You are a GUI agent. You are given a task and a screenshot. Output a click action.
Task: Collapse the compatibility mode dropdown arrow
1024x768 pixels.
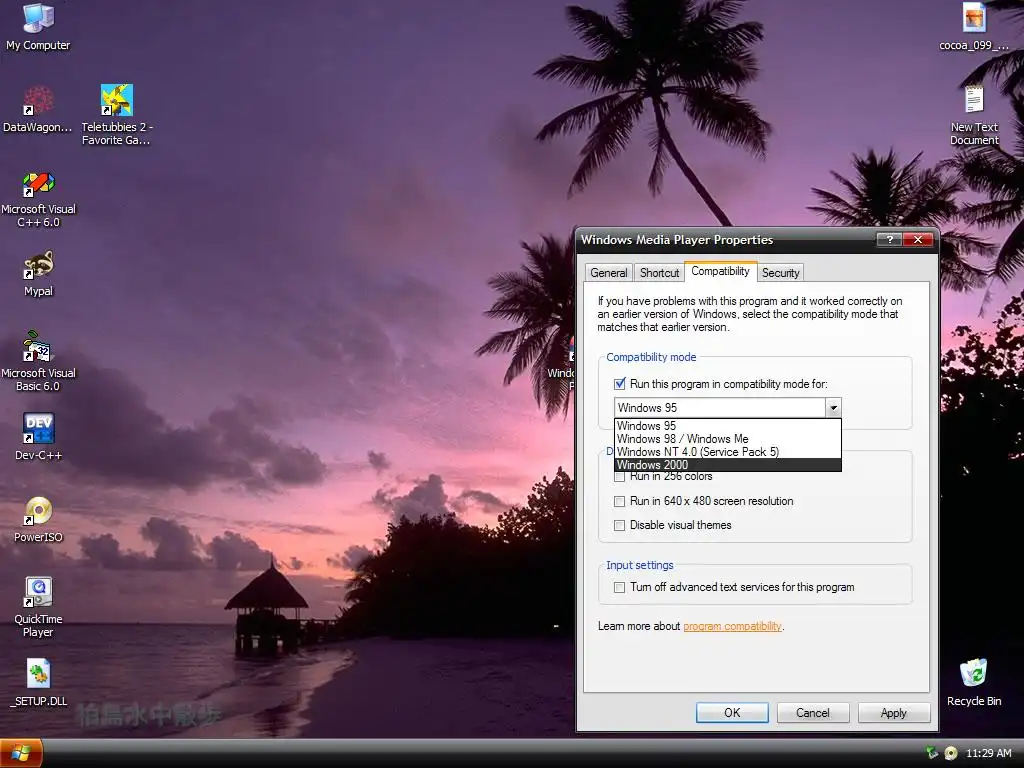[833, 408]
